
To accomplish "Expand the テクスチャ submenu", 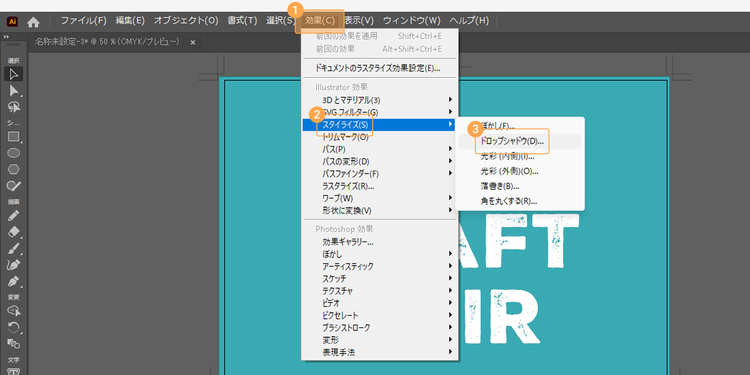I will pos(380,291).
